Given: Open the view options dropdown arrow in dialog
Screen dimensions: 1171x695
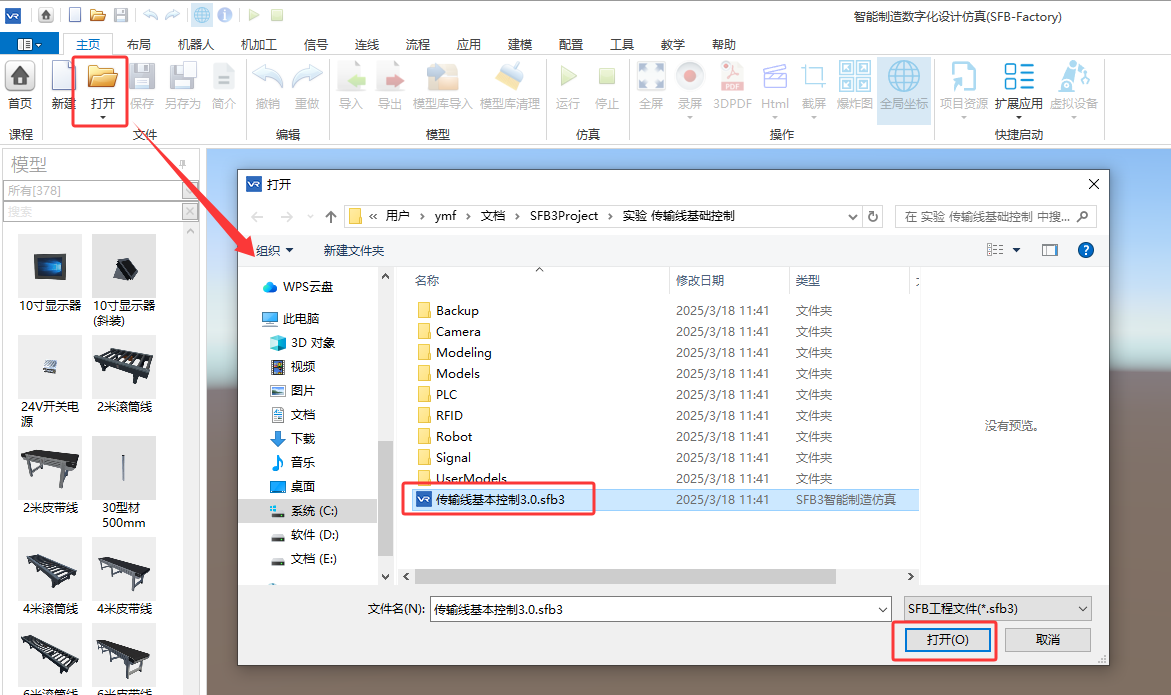Looking at the screenshot, I should click(1016, 250).
